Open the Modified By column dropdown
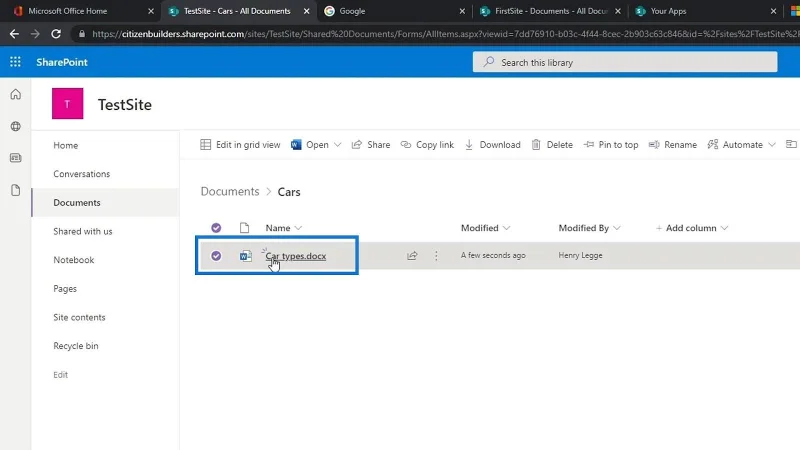Screen dimensions: 800x450 (617, 228)
